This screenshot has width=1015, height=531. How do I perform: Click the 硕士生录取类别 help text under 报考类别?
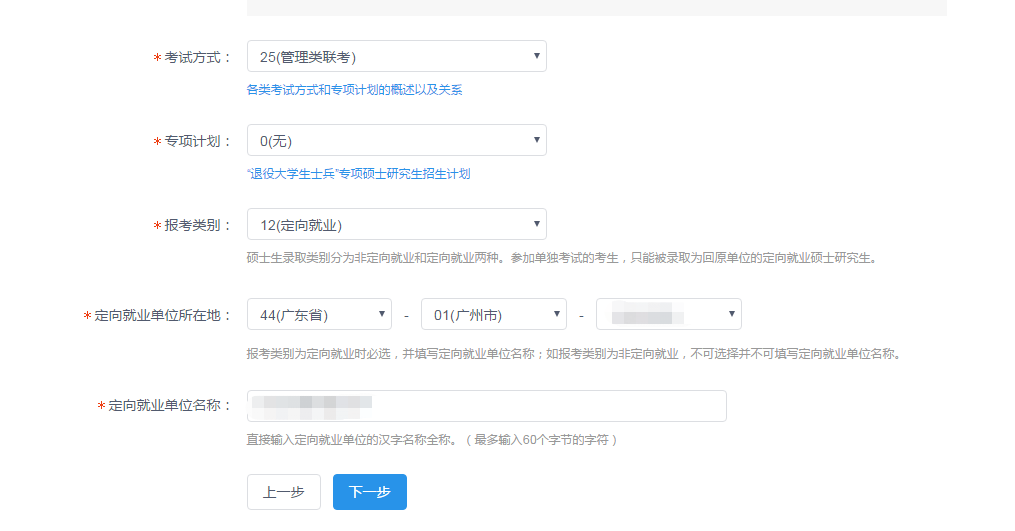(561, 258)
